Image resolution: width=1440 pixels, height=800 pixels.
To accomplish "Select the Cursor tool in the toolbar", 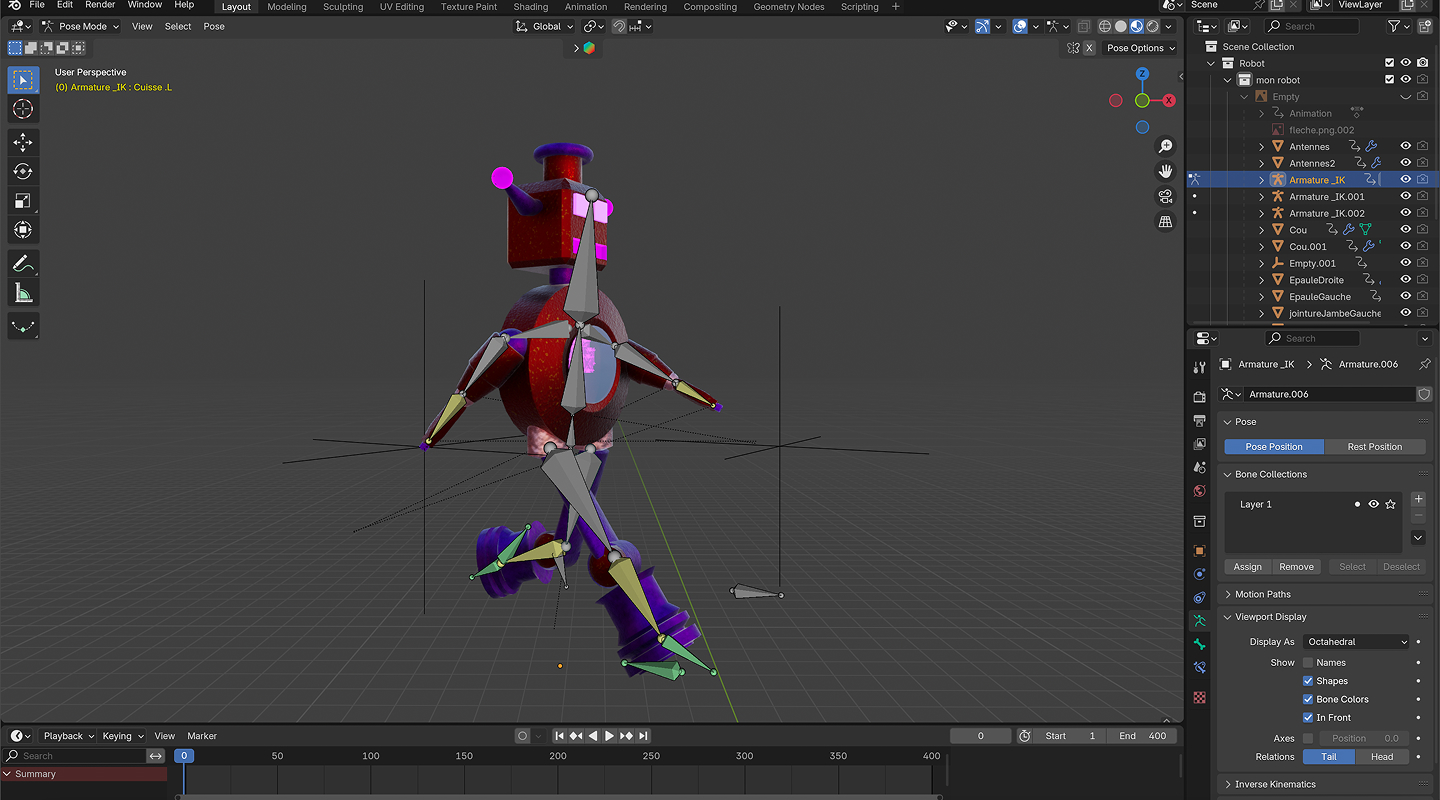I will [23, 109].
